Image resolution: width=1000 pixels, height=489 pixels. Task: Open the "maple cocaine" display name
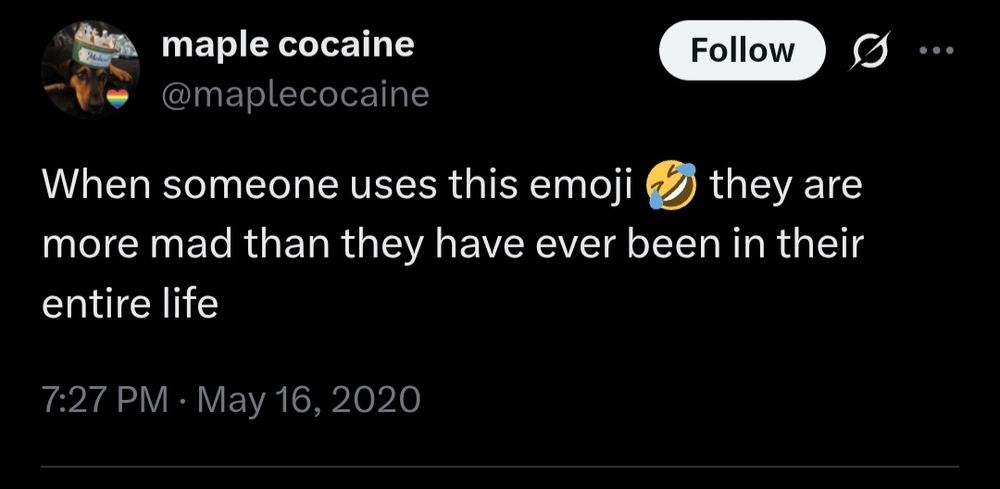[287, 45]
